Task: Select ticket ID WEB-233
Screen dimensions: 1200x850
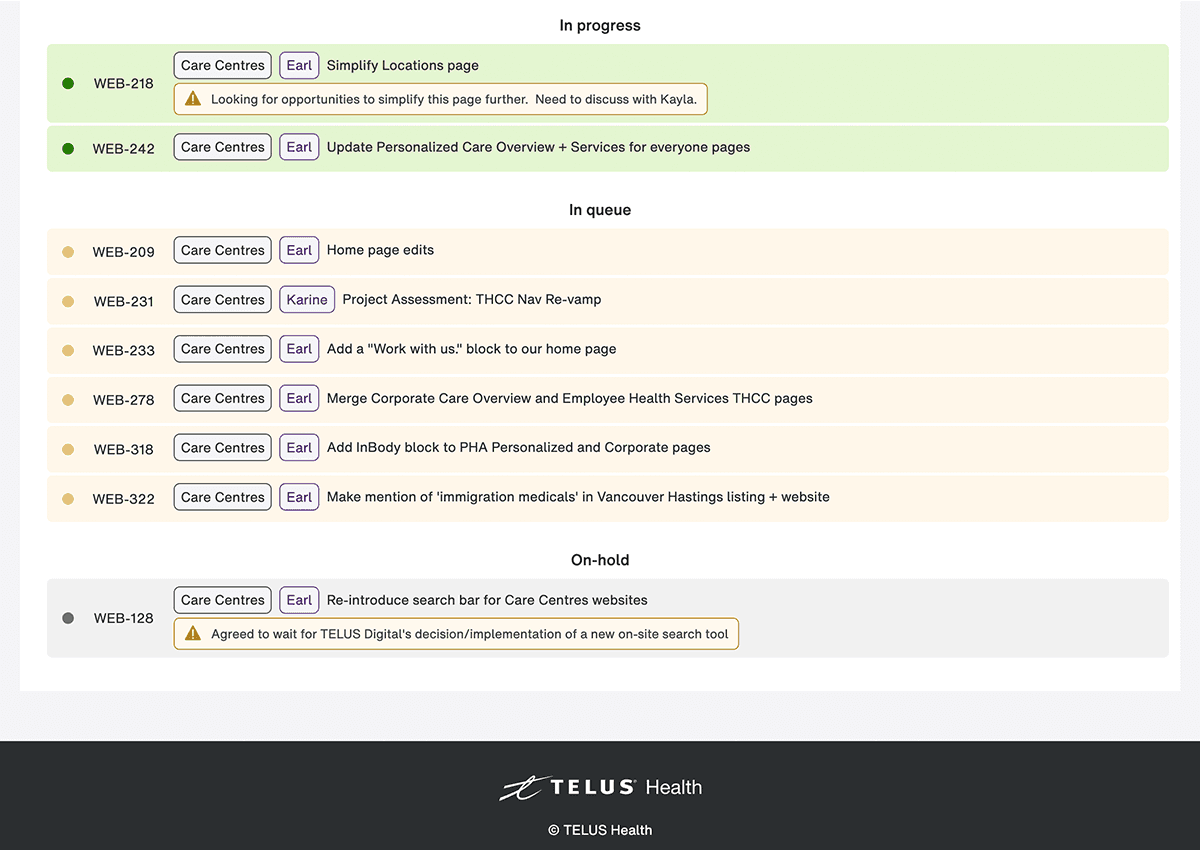Action: pyautogui.click(x=124, y=351)
